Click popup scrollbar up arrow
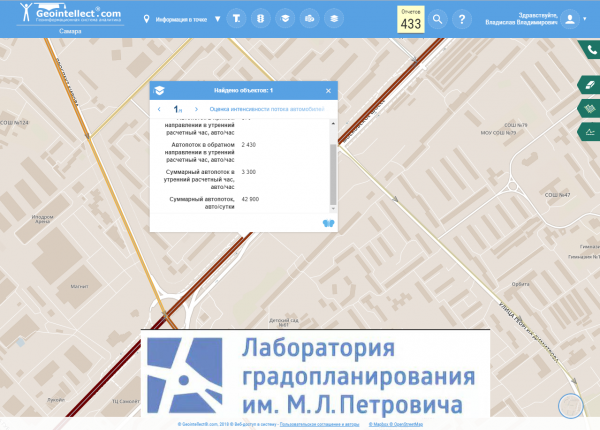This screenshot has width=600, height=430. (x=333, y=123)
